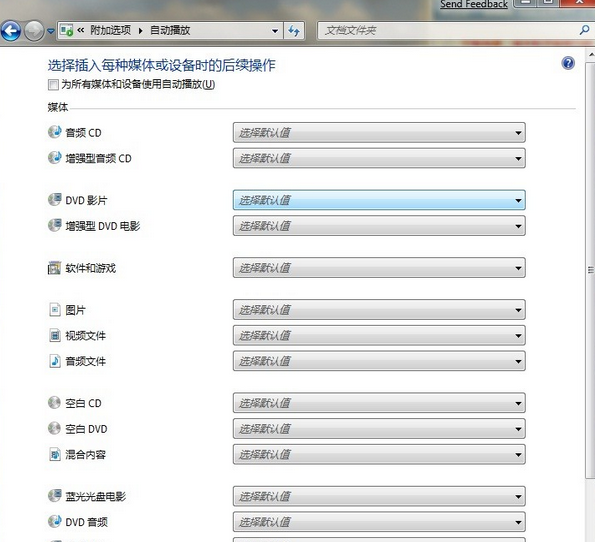Viewport: 595px width, 542px height.
Task: Expand the 视频文件 action dropdown
Action: tap(379, 336)
